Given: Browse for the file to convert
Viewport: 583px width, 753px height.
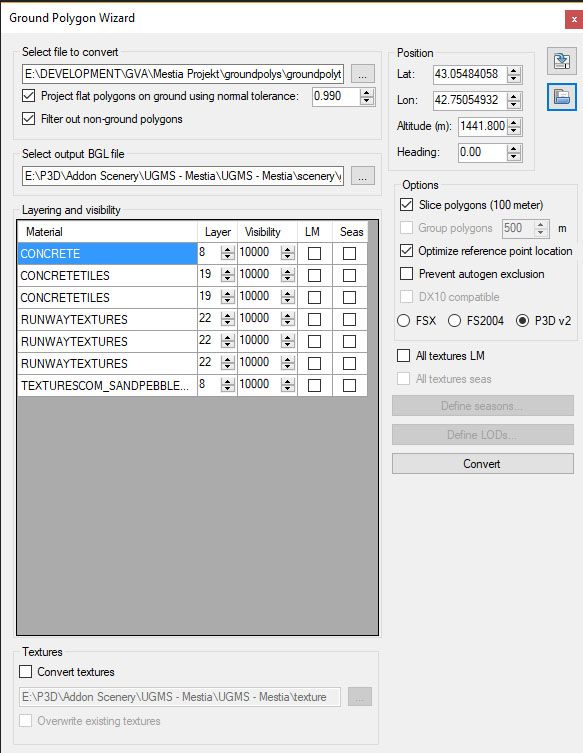Looking at the screenshot, I should click(363, 74).
